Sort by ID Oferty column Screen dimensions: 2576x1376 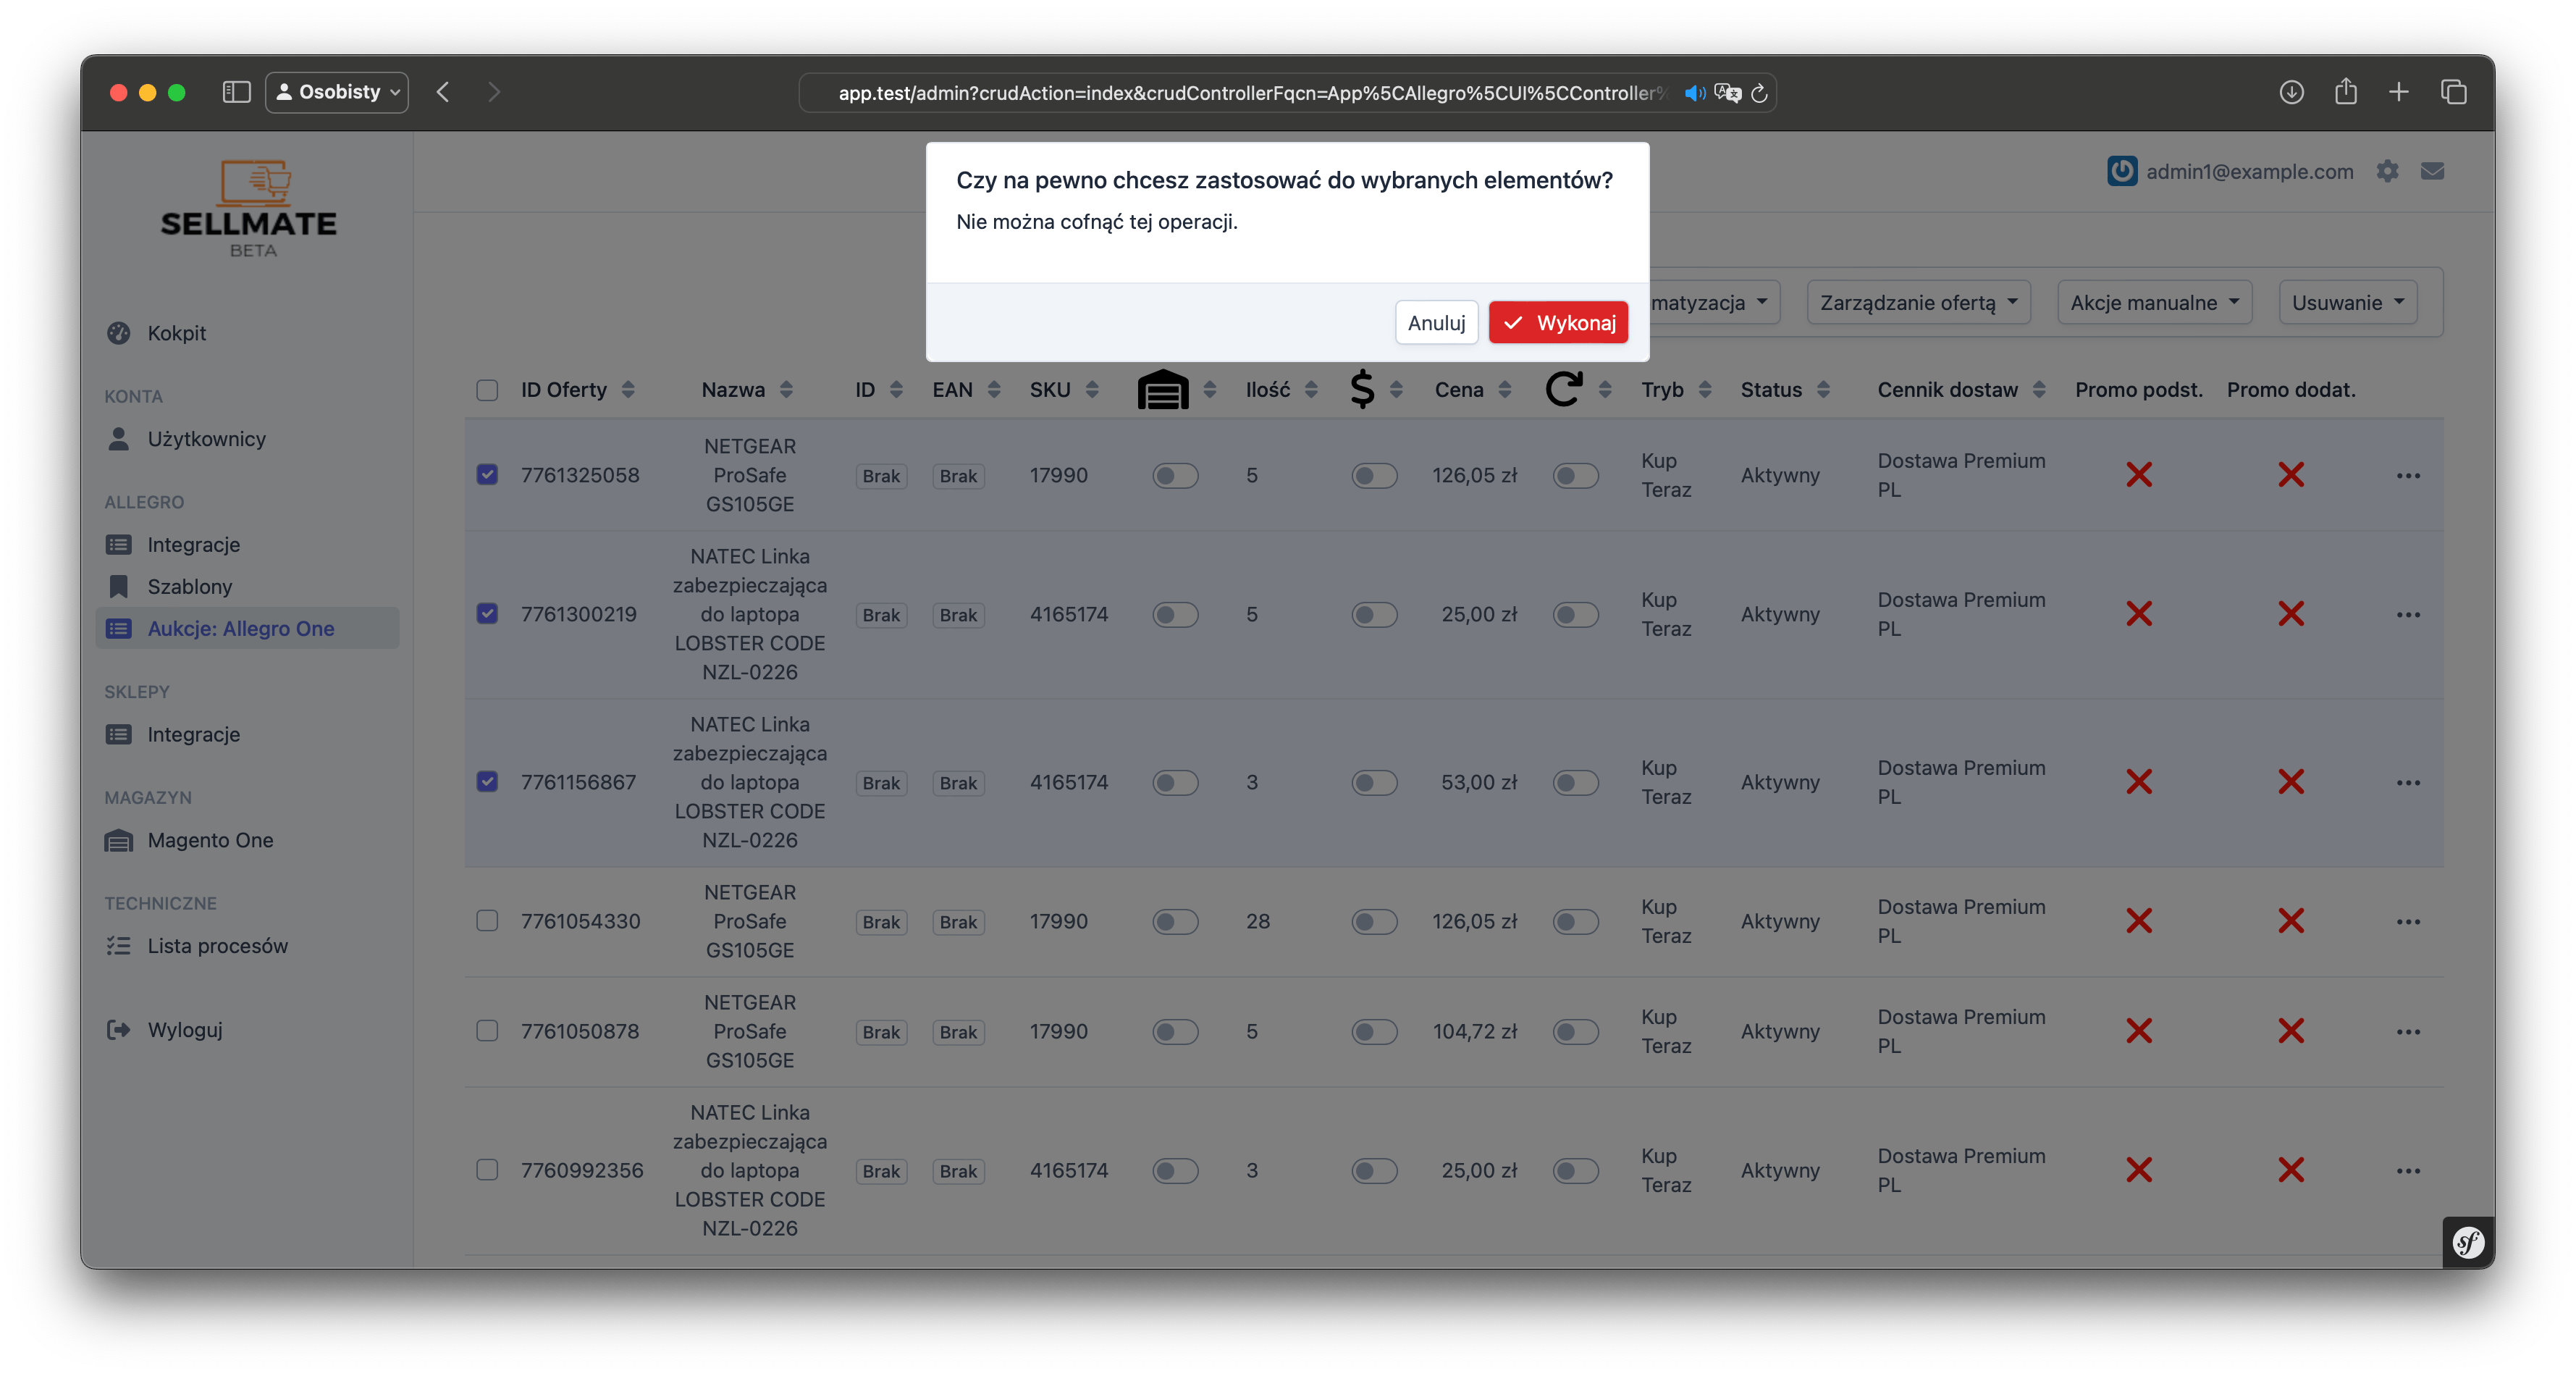577,390
